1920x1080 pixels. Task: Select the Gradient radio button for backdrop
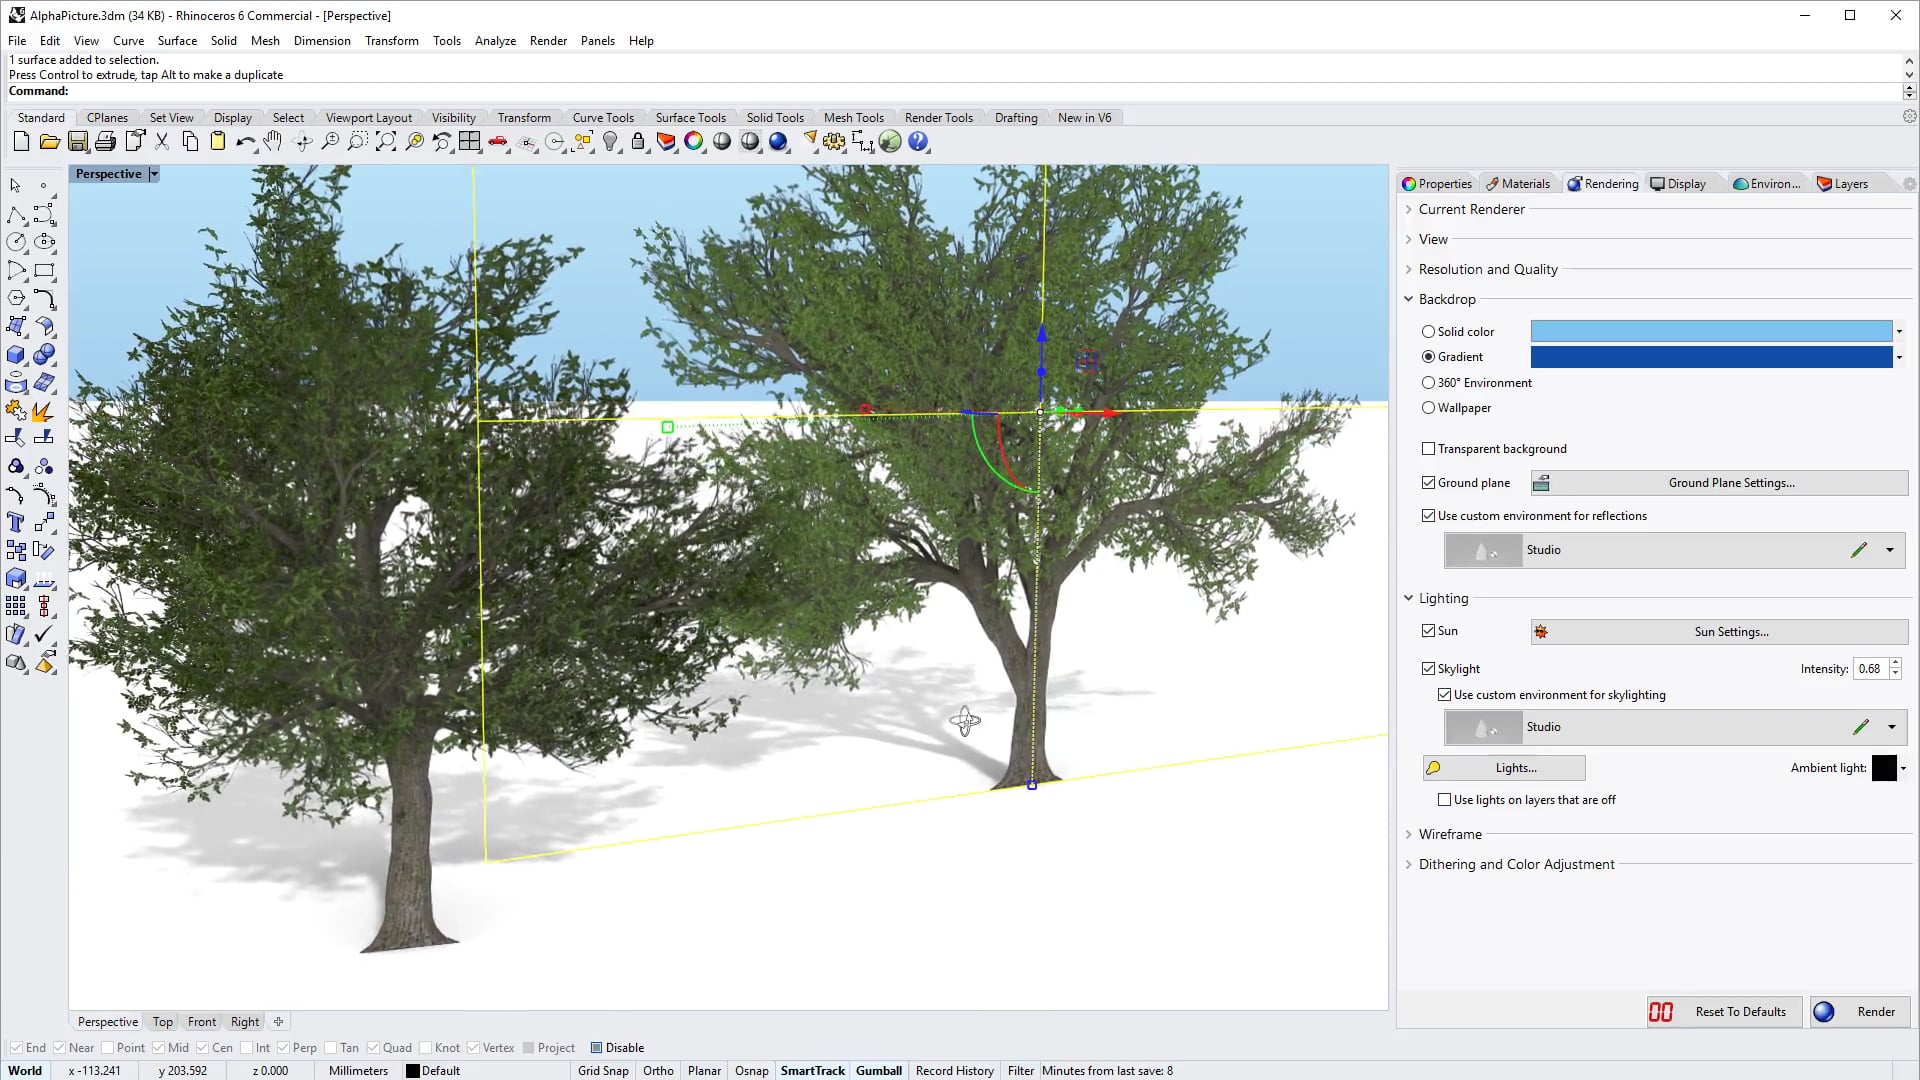point(1428,356)
